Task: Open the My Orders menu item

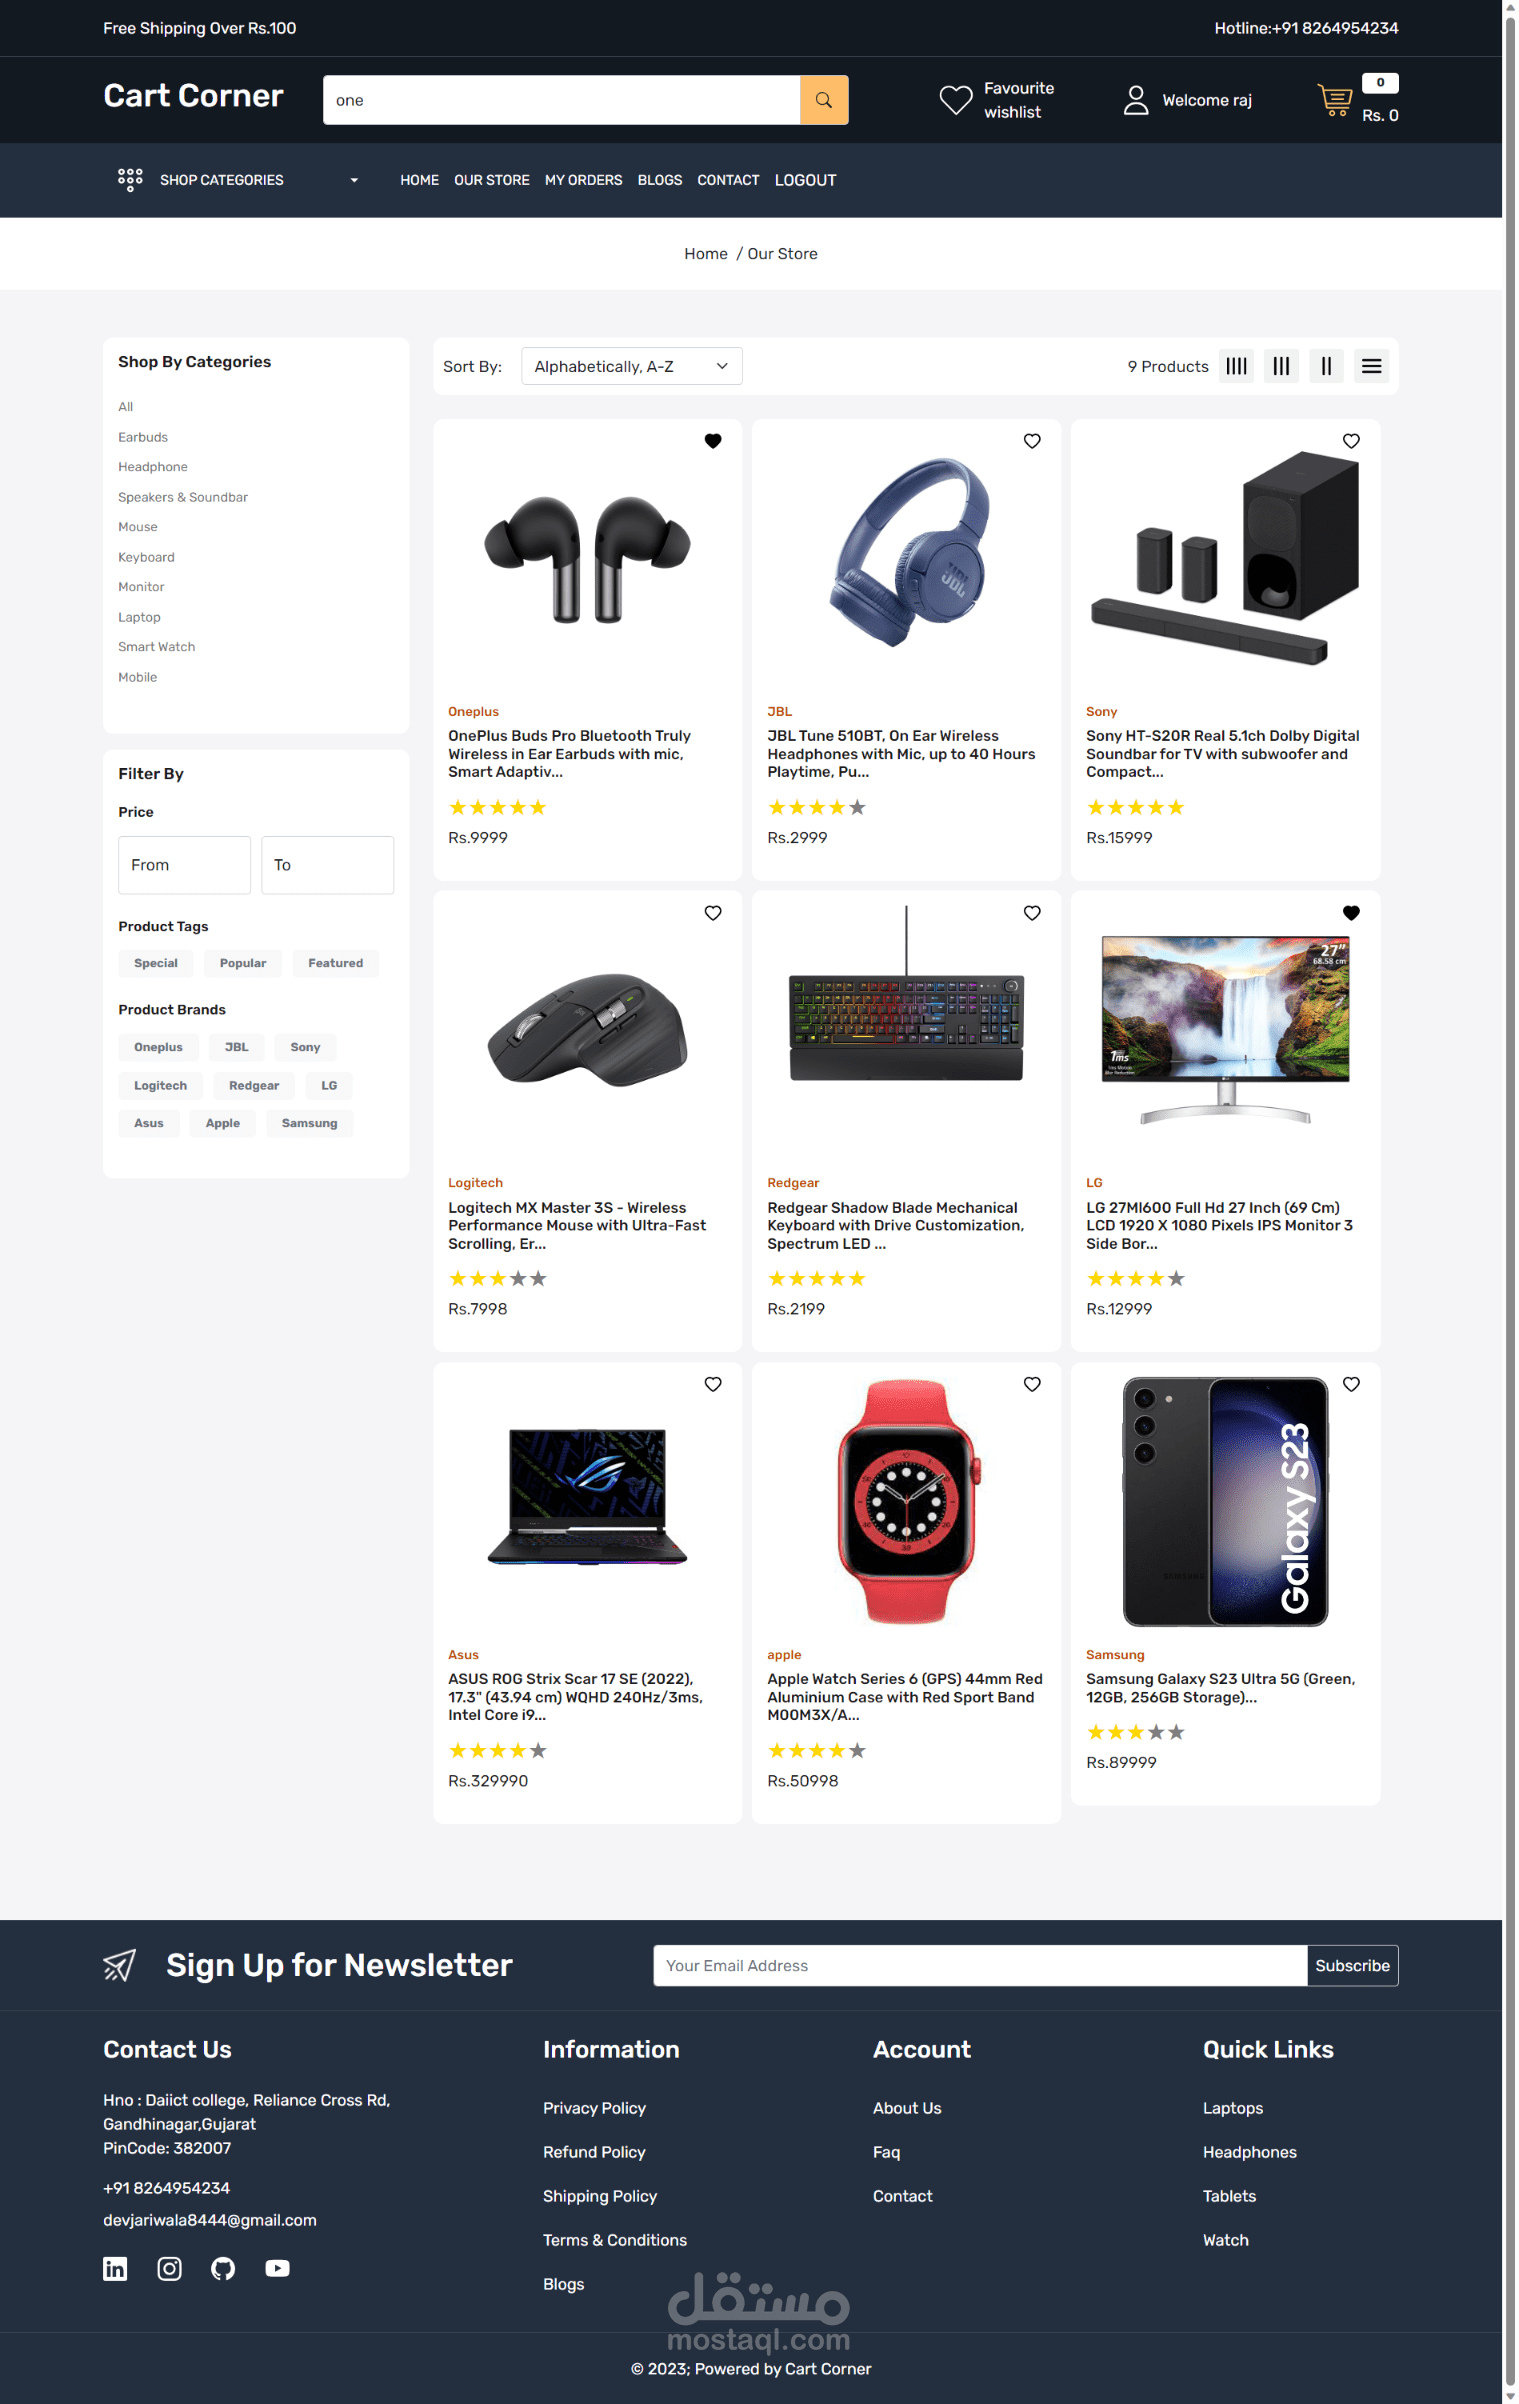Action: 583,180
